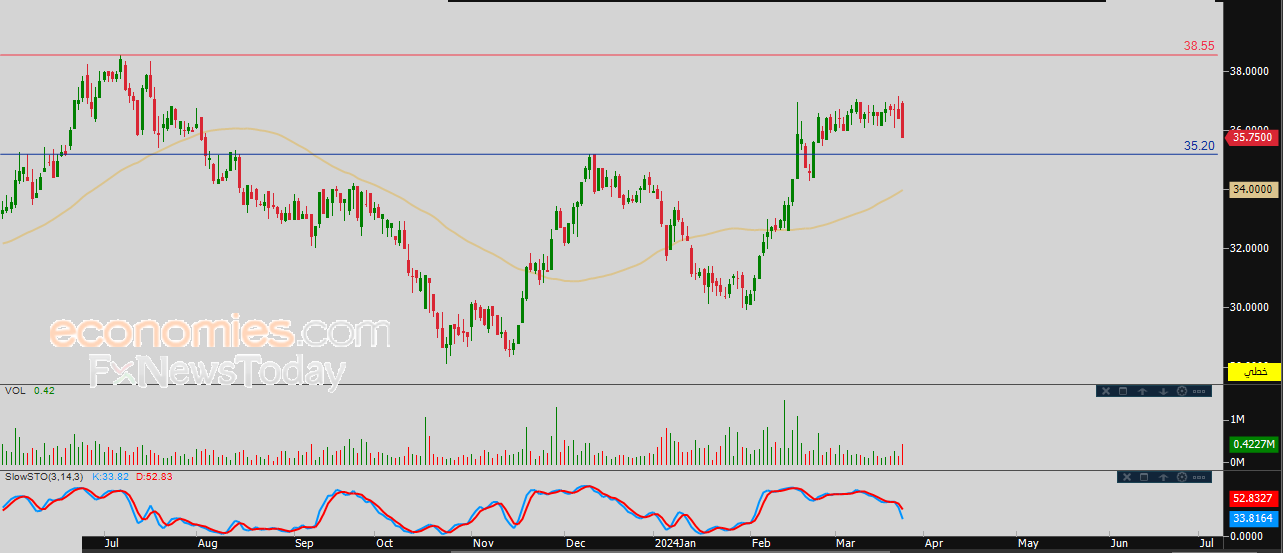Screen dimensions: 1283x553
Task: Open VOL indicator settings gear
Action: tap(1182, 391)
